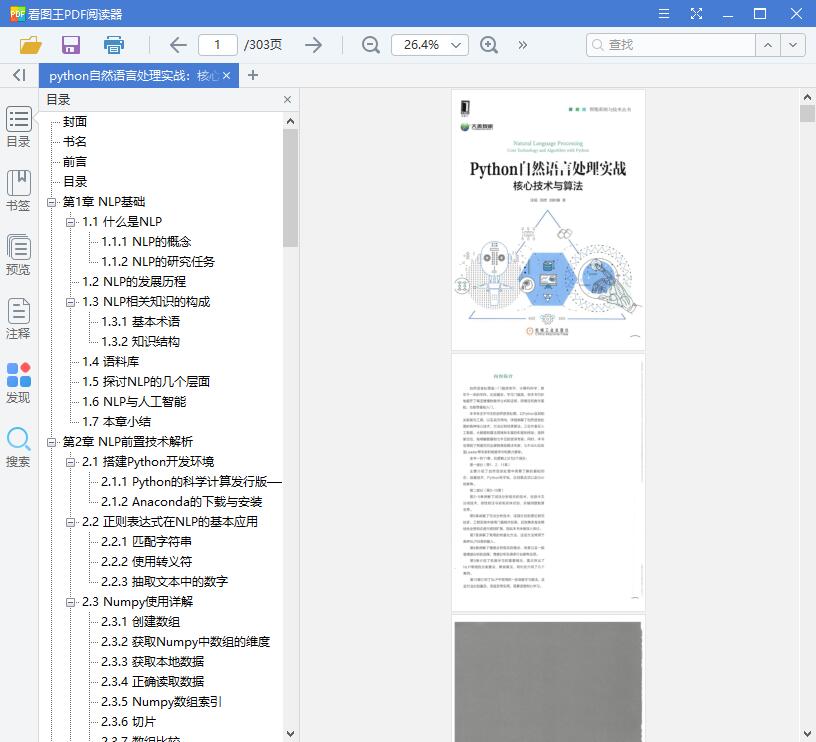This screenshot has width=816, height=742.
Task: Jump to 目录 entry in outline tree
Action: tap(75, 182)
